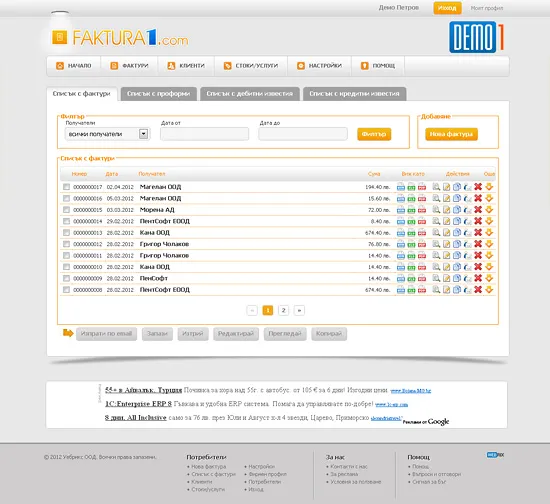
Task: Tick checkbox for invoice 0000000016
Action: (66, 199)
